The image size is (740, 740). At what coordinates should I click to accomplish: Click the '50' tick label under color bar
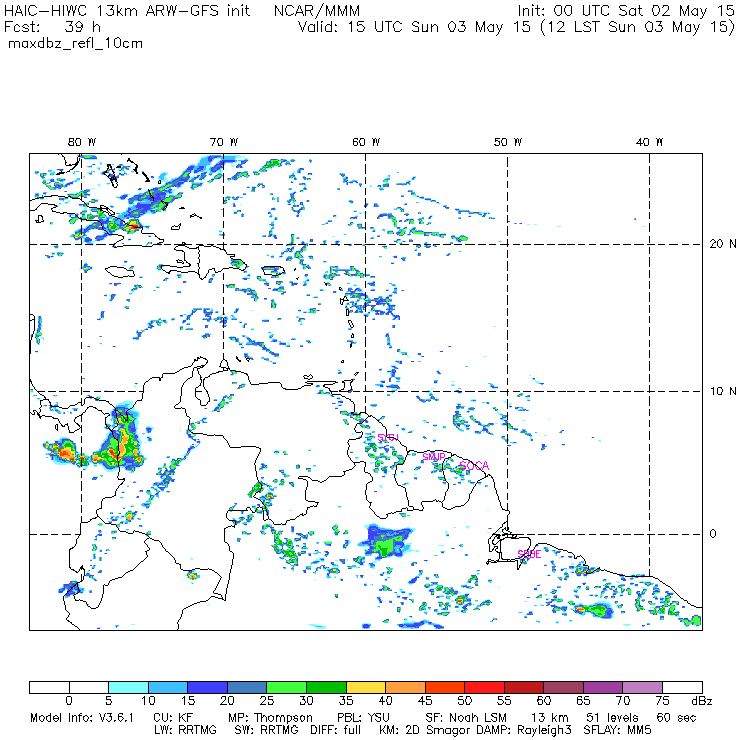(x=465, y=701)
